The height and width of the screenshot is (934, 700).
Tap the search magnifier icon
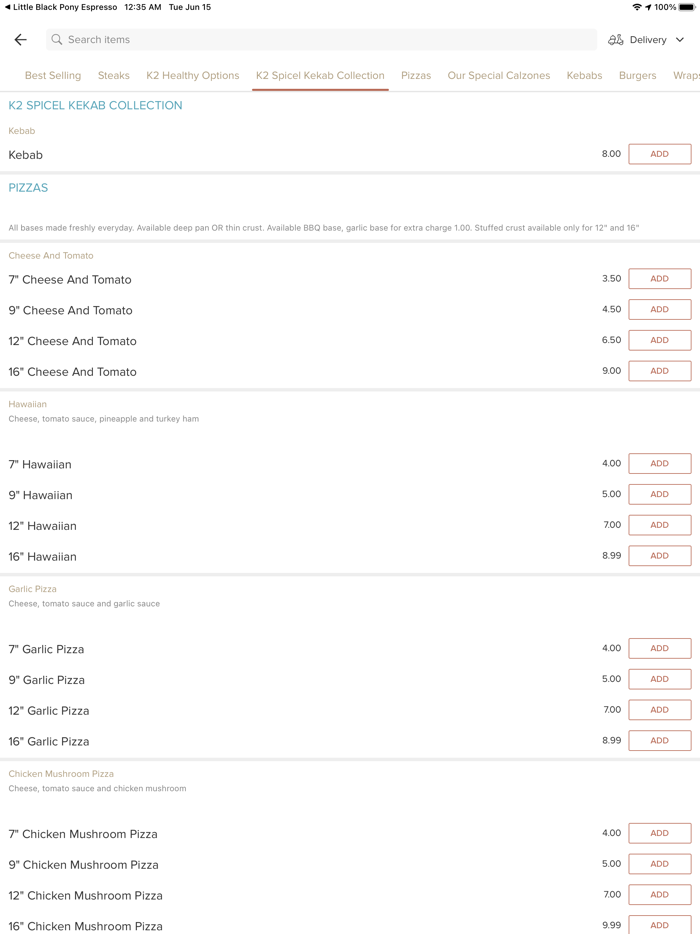[x=57, y=40]
